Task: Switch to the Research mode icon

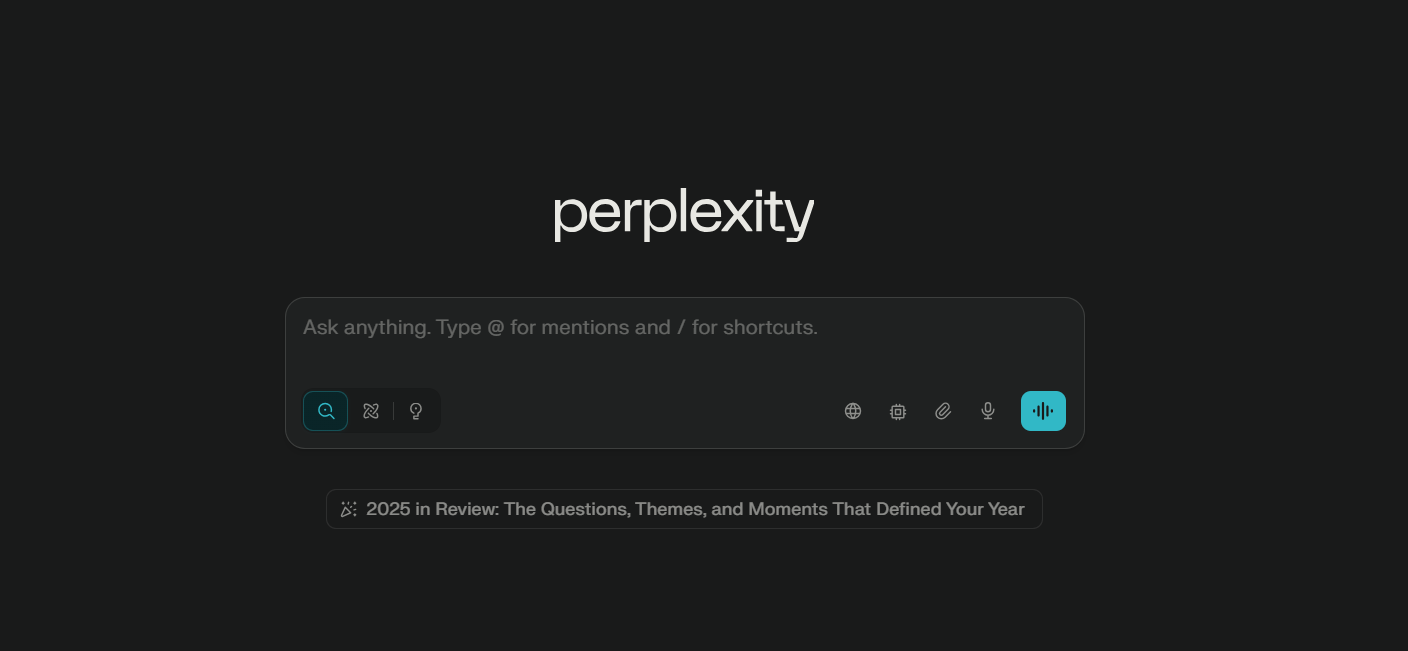Action: [371, 411]
